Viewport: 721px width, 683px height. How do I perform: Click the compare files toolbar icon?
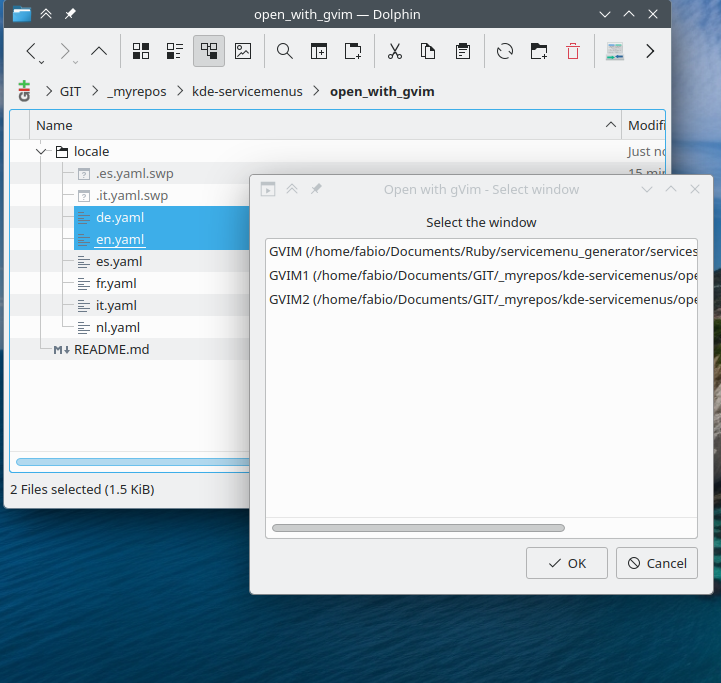615,51
